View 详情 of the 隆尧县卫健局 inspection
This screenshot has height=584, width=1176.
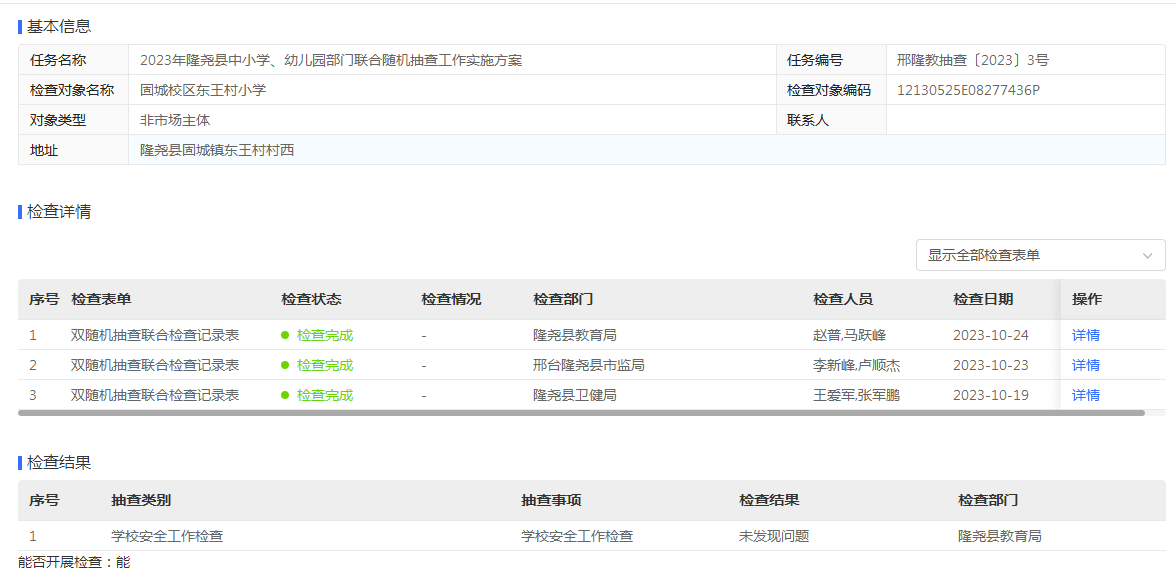(x=1085, y=394)
